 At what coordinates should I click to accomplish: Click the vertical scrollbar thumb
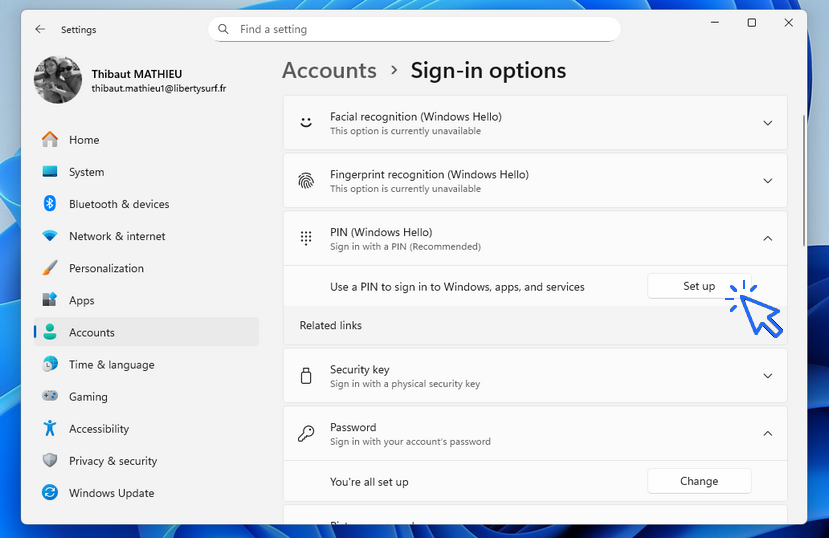pyautogui.click(x=803, y=181)
